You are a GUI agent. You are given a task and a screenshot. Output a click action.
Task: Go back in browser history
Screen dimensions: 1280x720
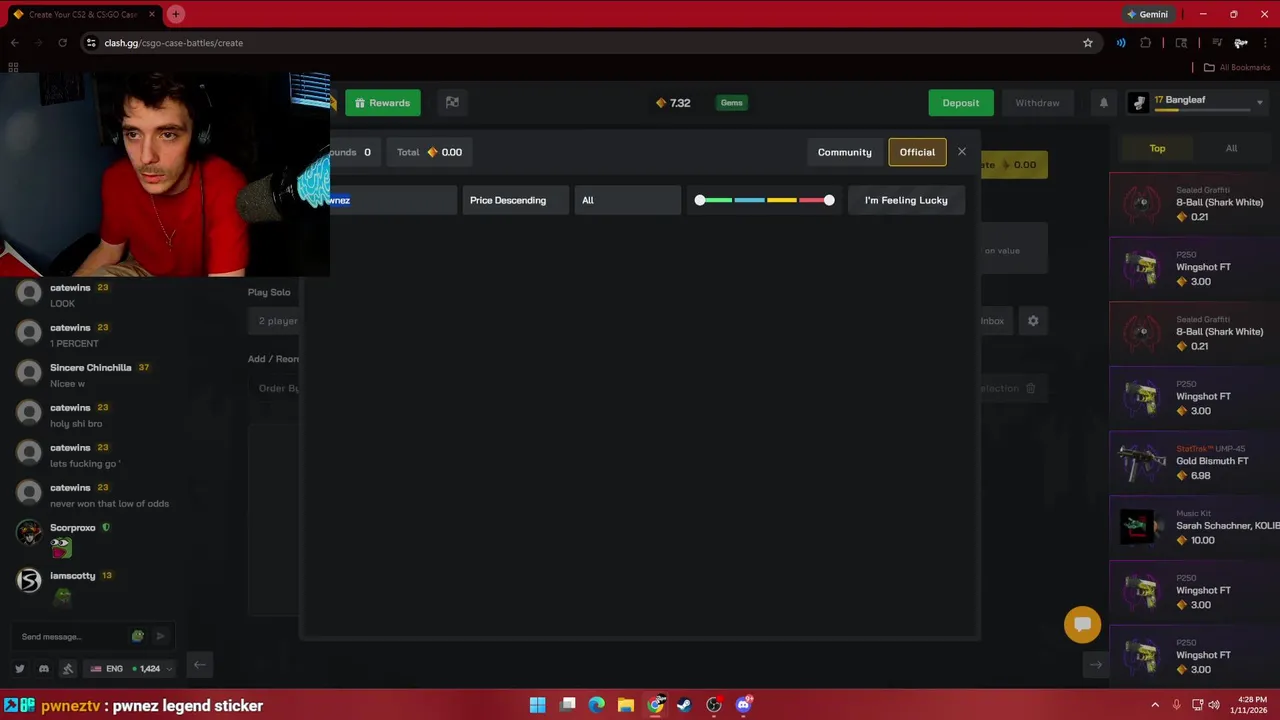[14, 43]
